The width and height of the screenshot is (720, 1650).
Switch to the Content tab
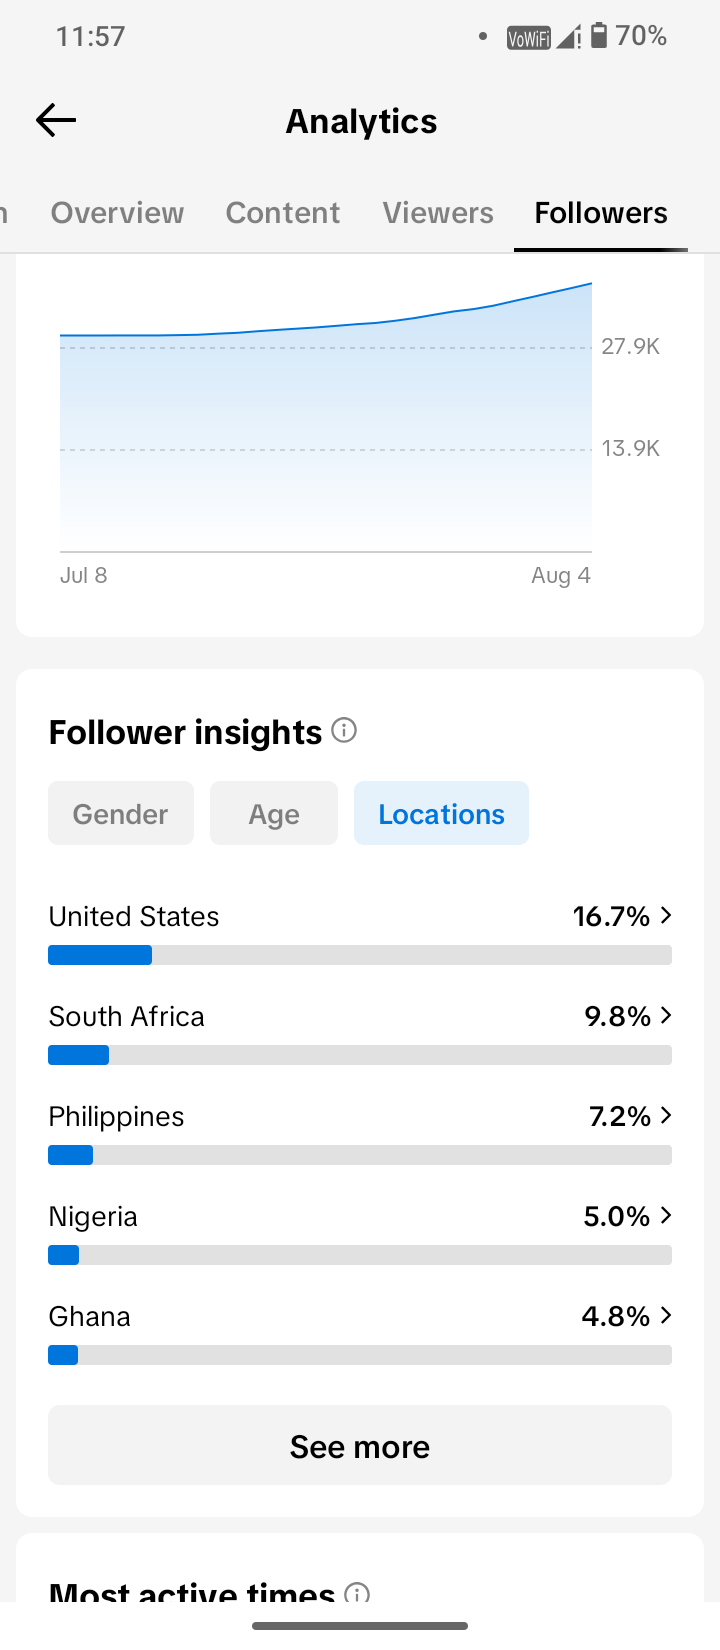click(x=283, y=213)
